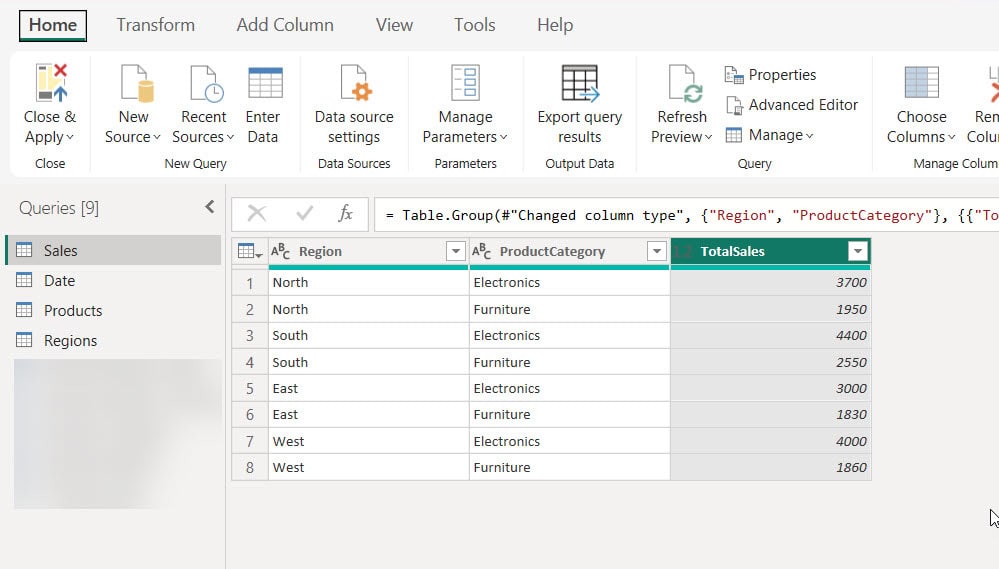Click the cell with value 4400
Image resolution: width=999 pixels, height=569 pixels.
click(x=770, y=335)
